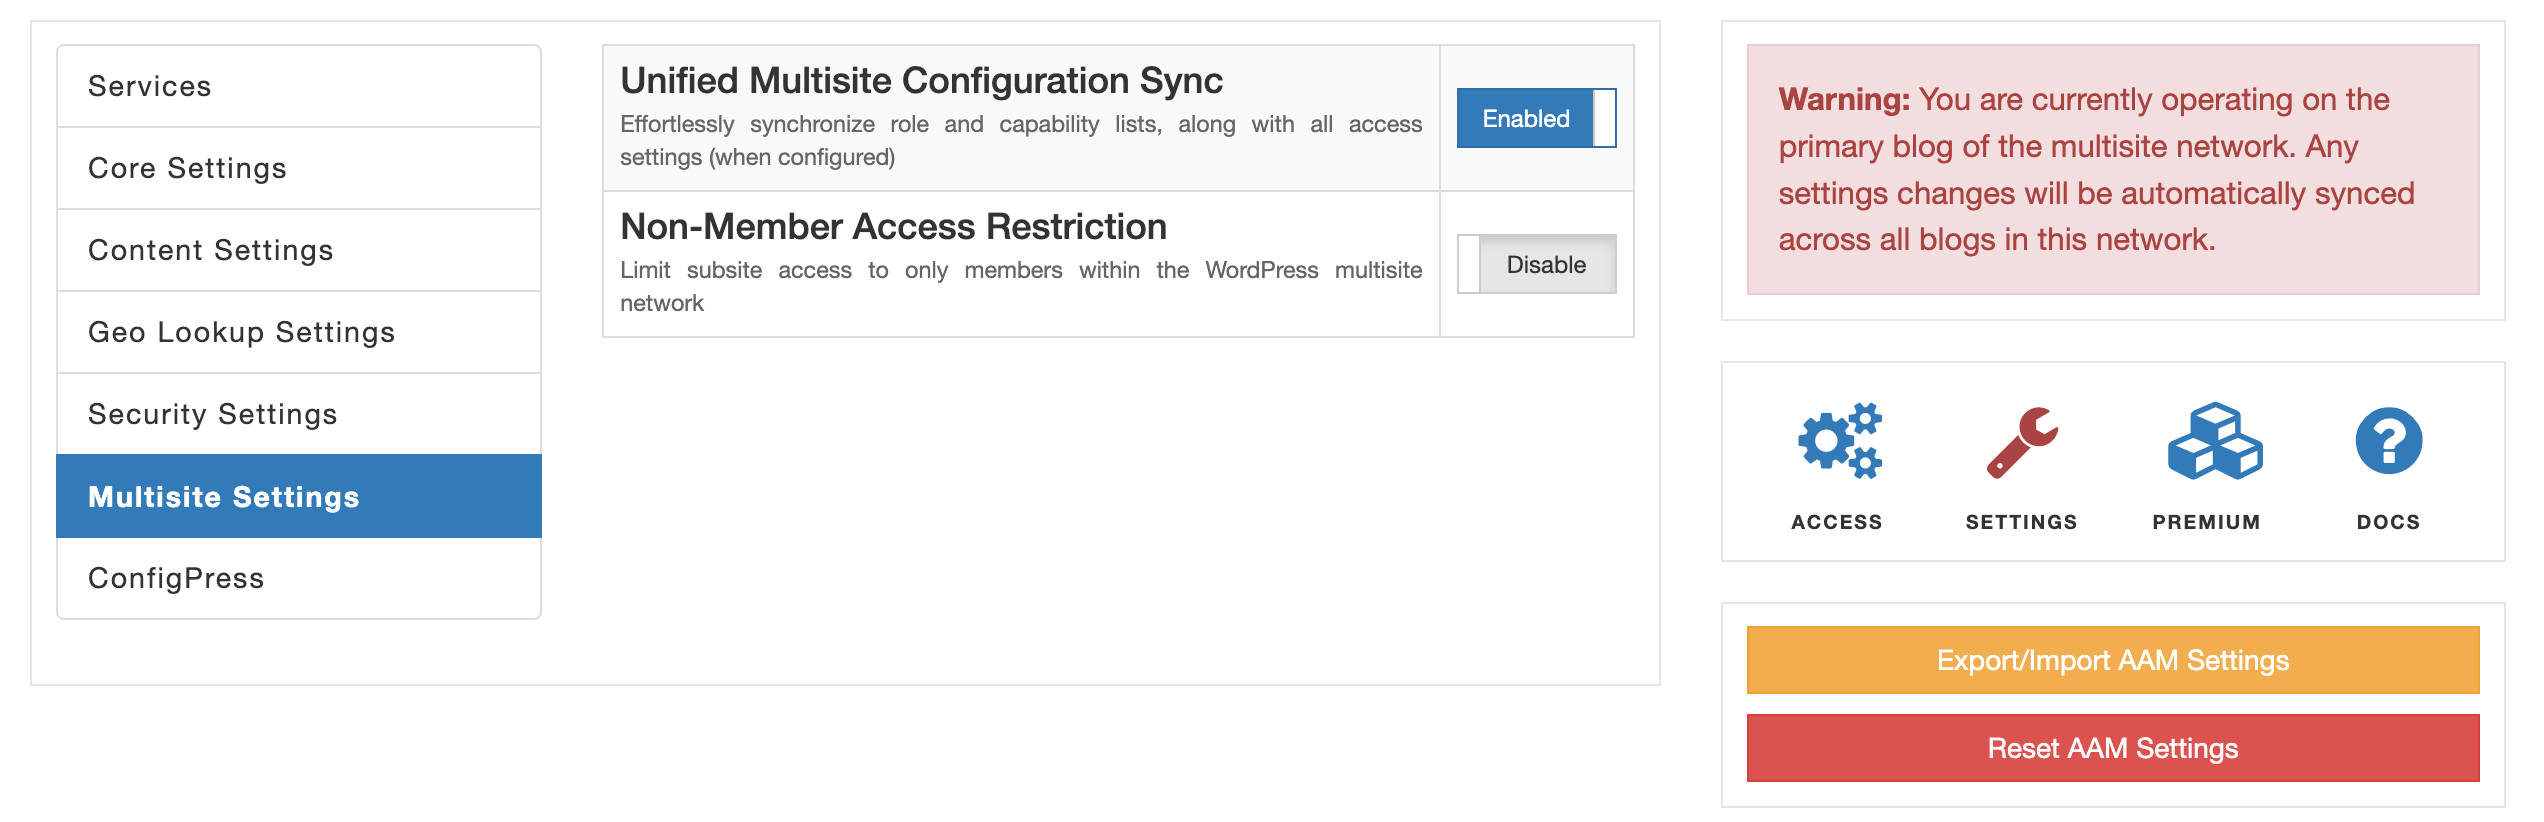The image size is (2544, 822).
Task: Toggle Non-Member Access Restriction Disable switch
Action: [1536, 264]
